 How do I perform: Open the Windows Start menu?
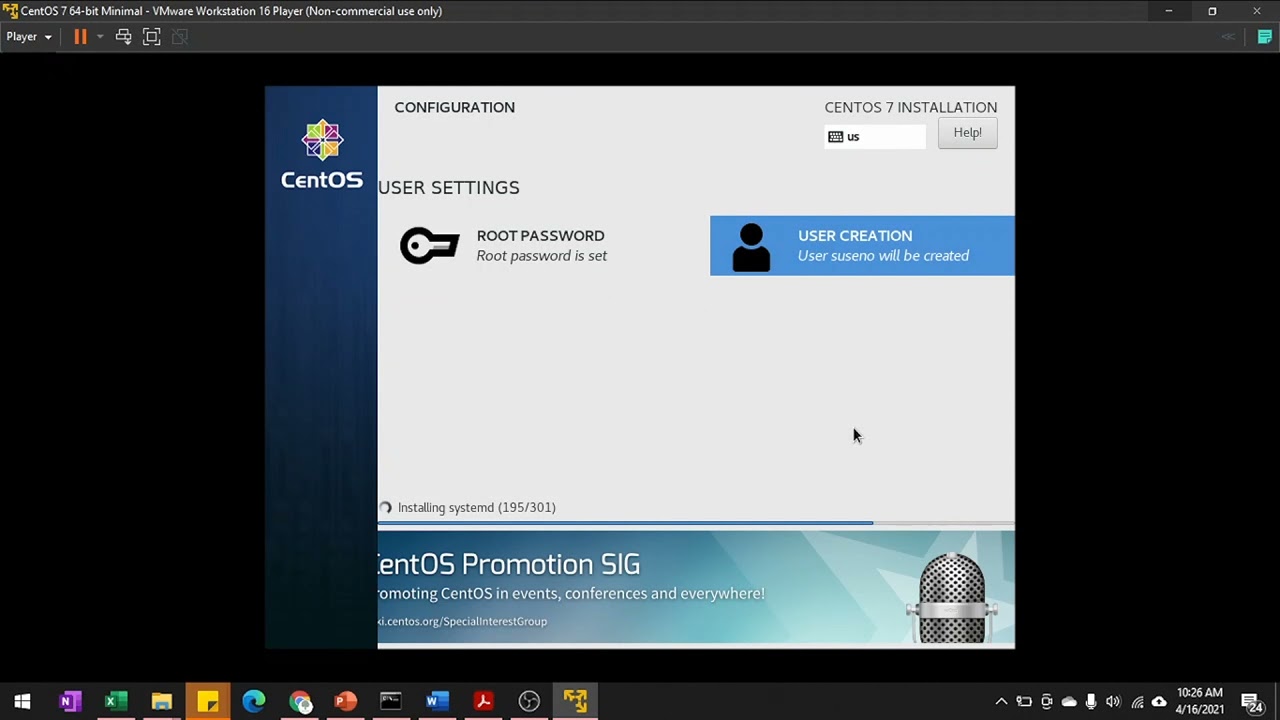22,701
